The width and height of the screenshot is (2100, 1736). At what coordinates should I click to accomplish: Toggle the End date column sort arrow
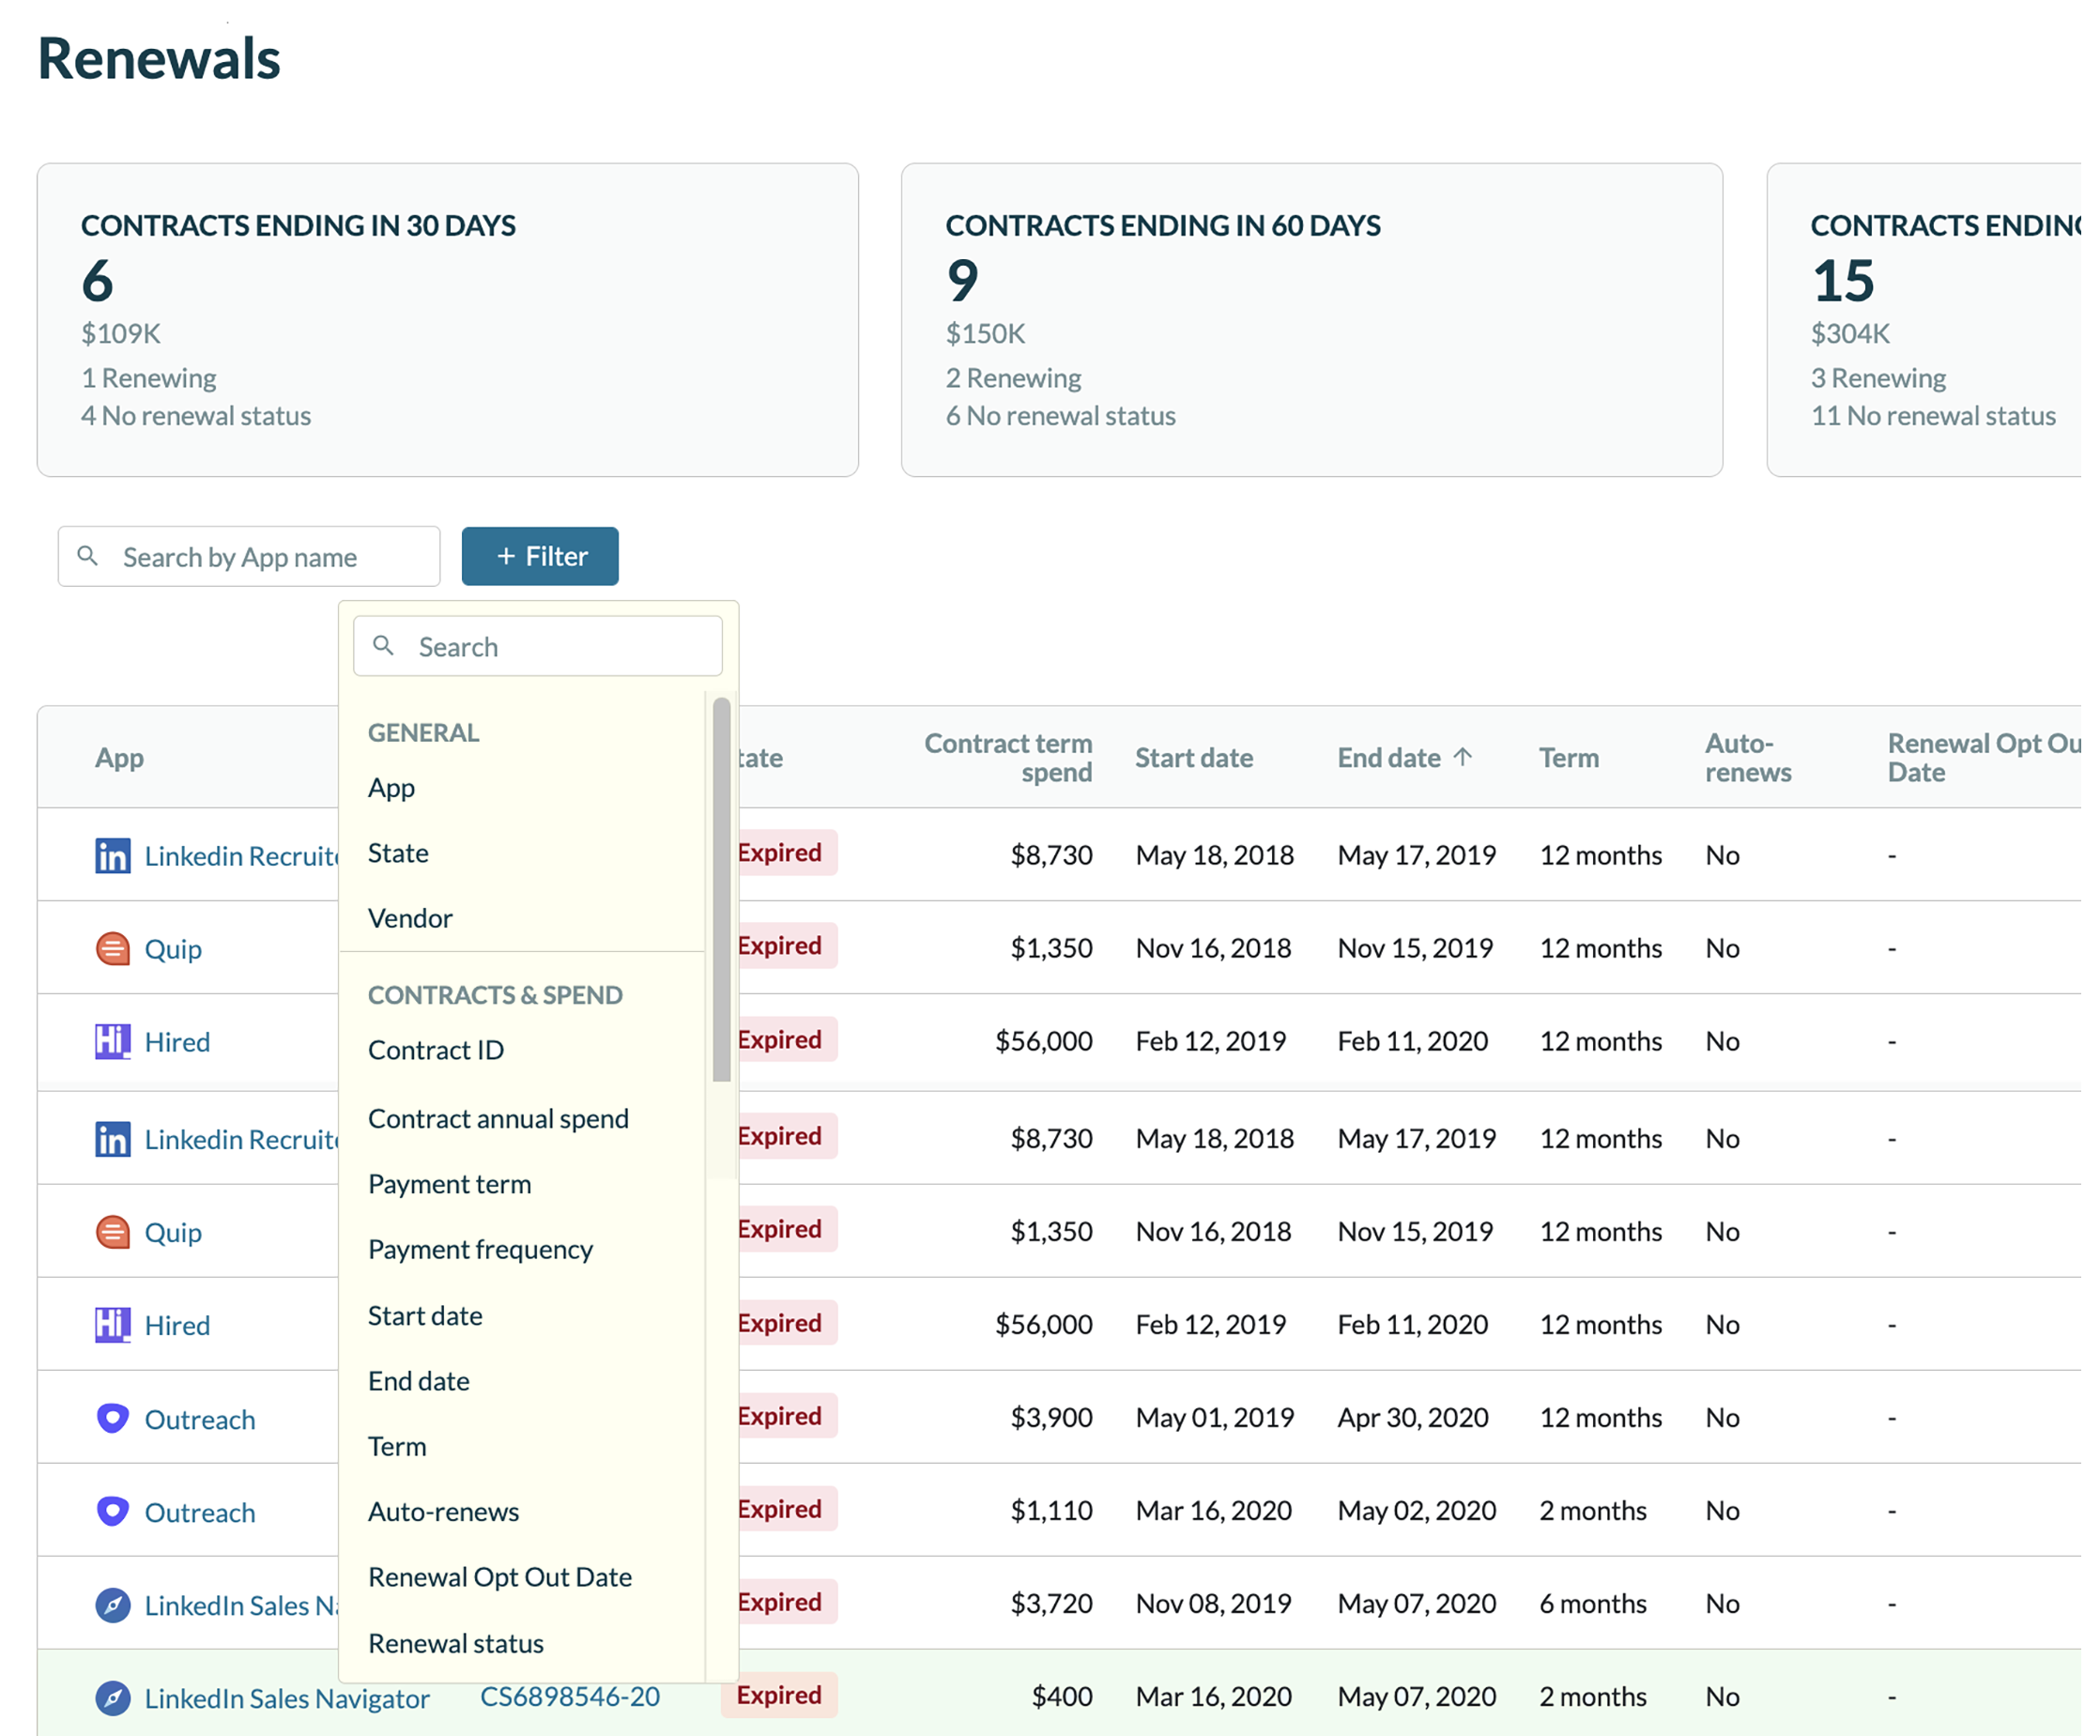pyautogui.click(x=1464, y=757)
